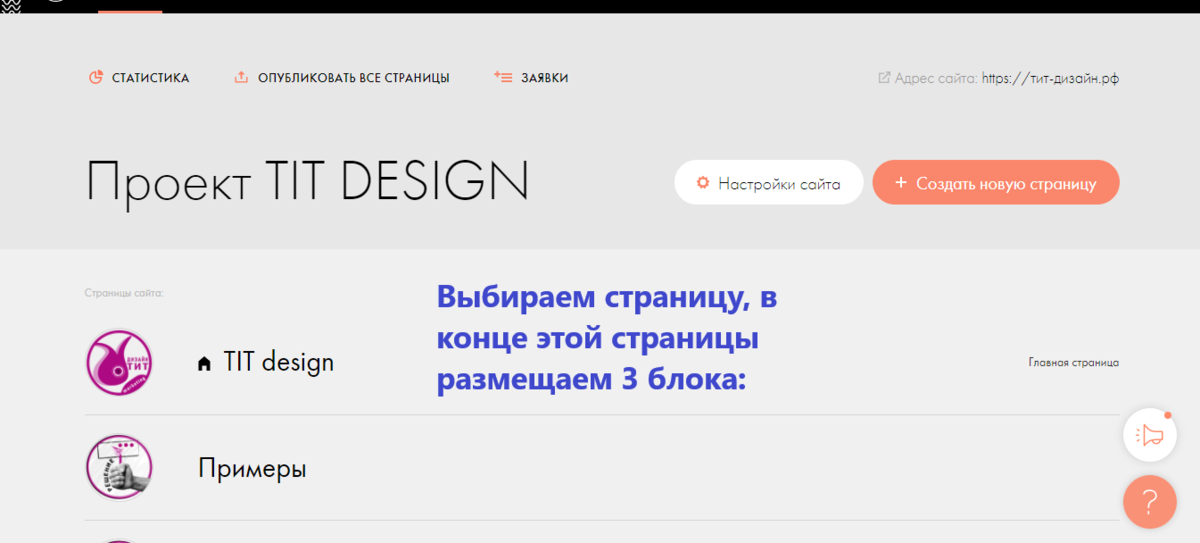The width and height of the screenshot is (1200, 543).
Task: Click the external link icon near Адрес сайта
Action: point(884,77)
